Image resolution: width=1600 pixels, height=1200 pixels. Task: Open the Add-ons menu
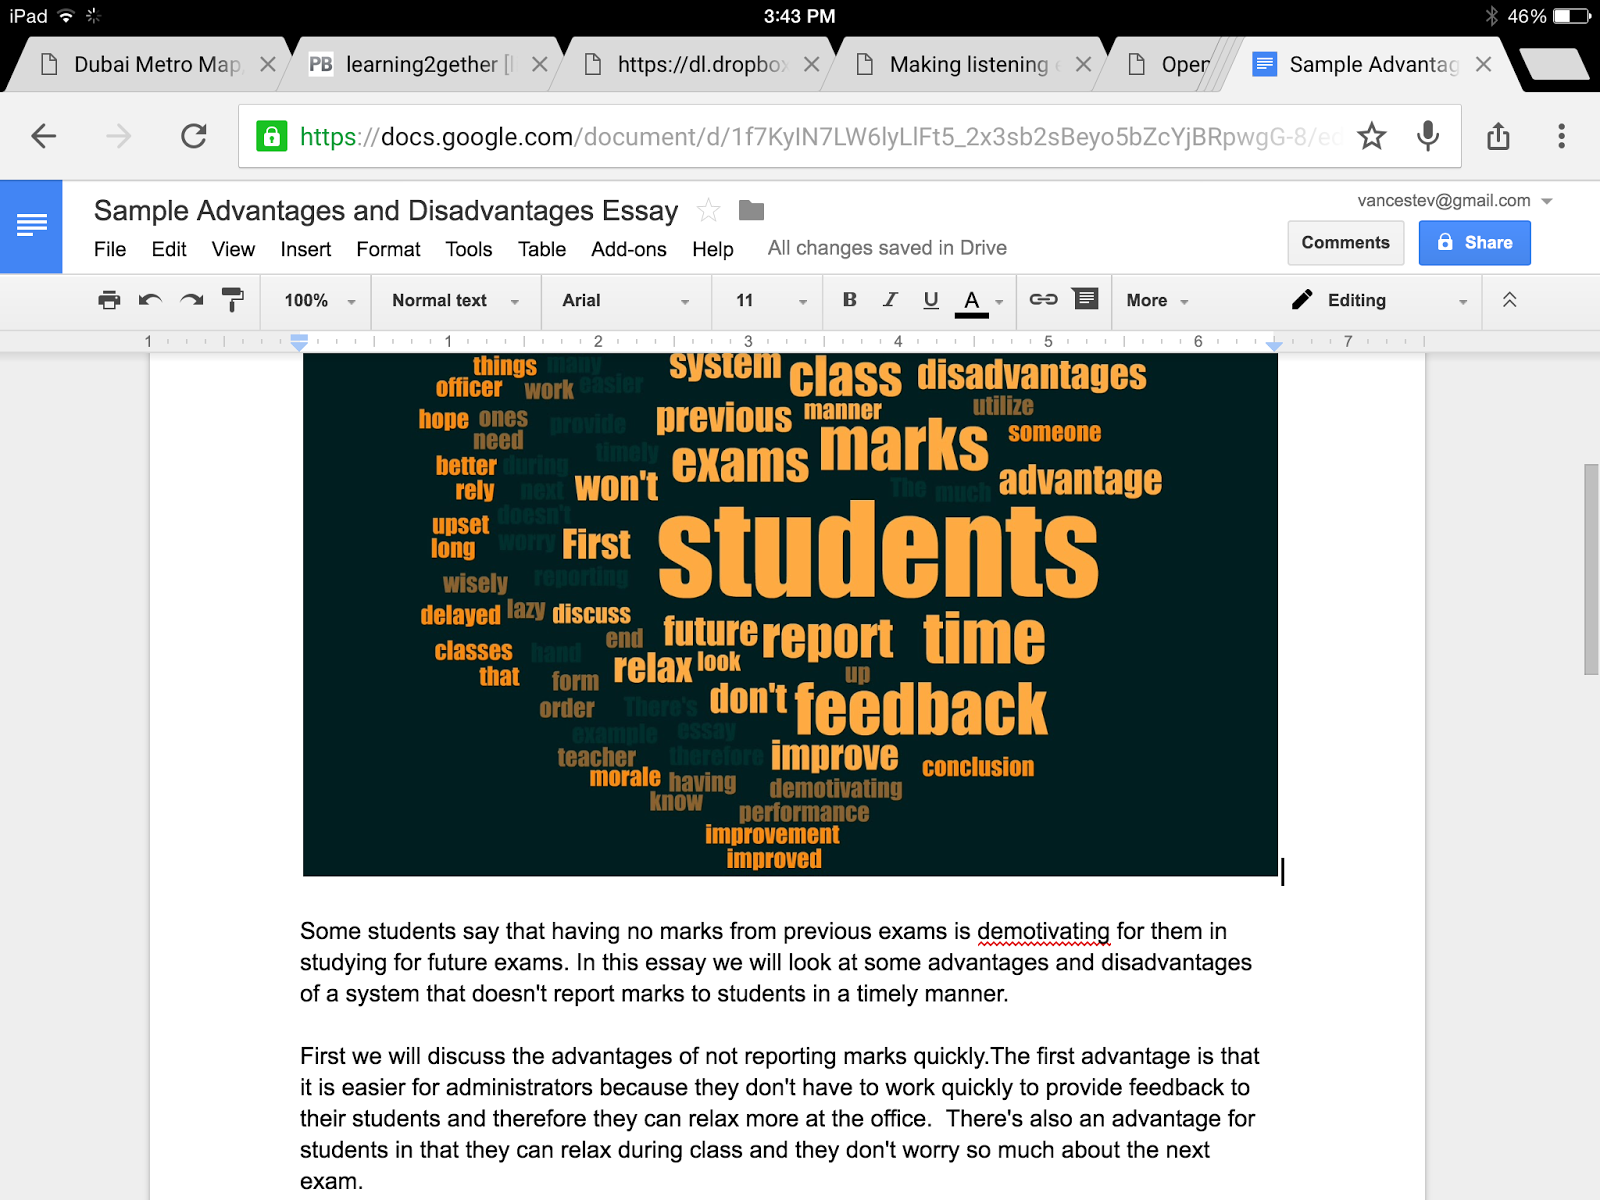coord(629,249)
